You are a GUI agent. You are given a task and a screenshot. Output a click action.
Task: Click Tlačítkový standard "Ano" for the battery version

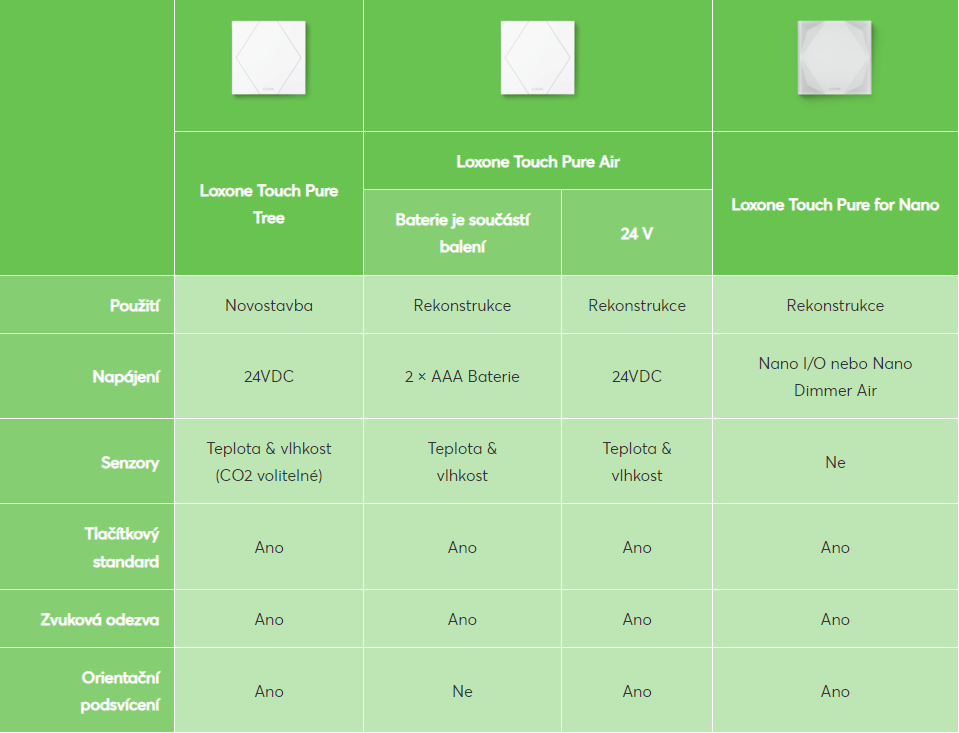point(462,547)
